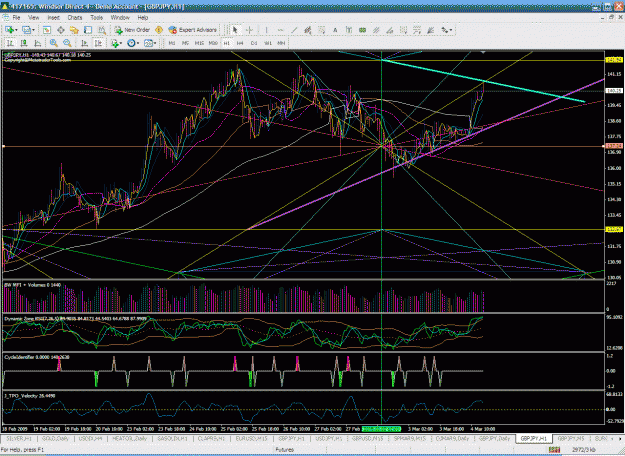This screenshot has width=625, height=456.
Task: Select the H1 timeframe button
Action: (x=226, y=43)
